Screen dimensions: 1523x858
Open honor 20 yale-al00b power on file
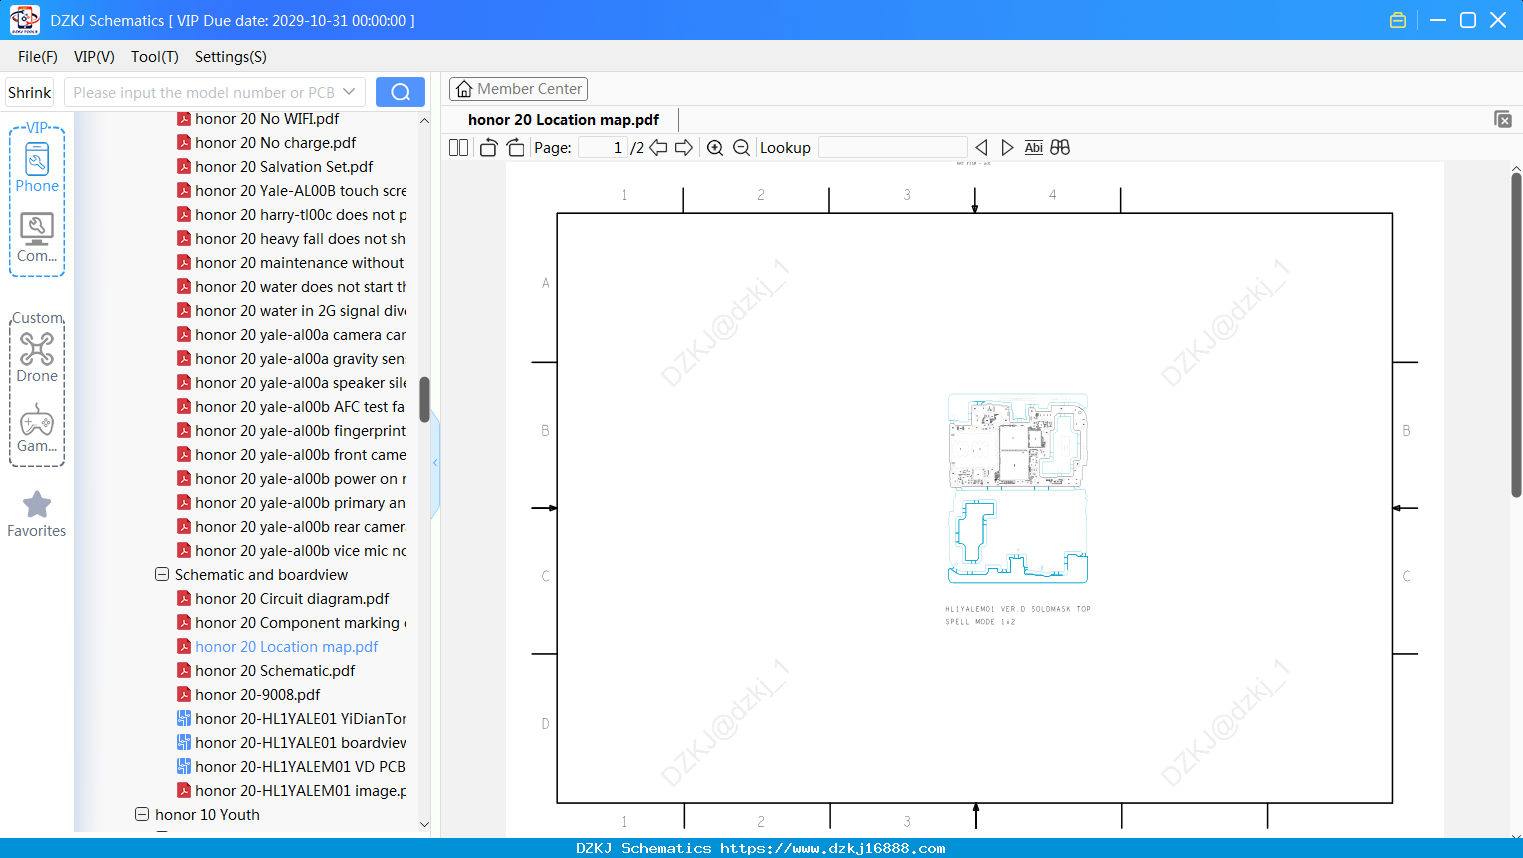point(292,479)
